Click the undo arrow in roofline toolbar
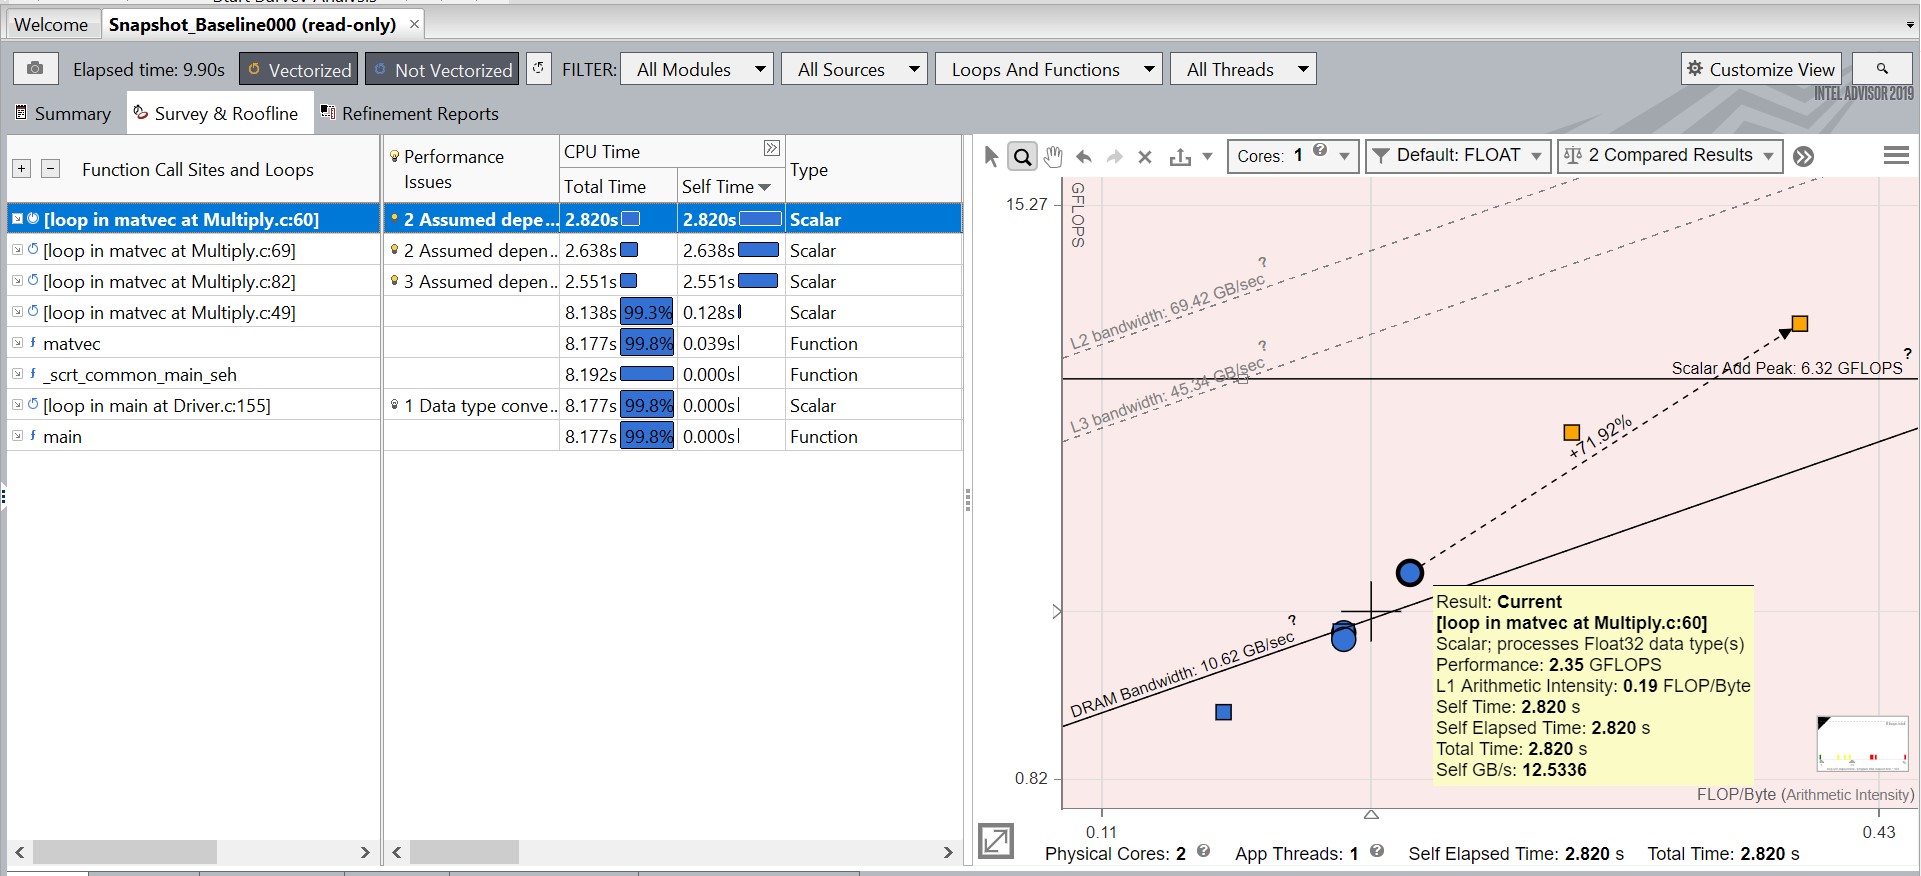 tap(1084, 157)
